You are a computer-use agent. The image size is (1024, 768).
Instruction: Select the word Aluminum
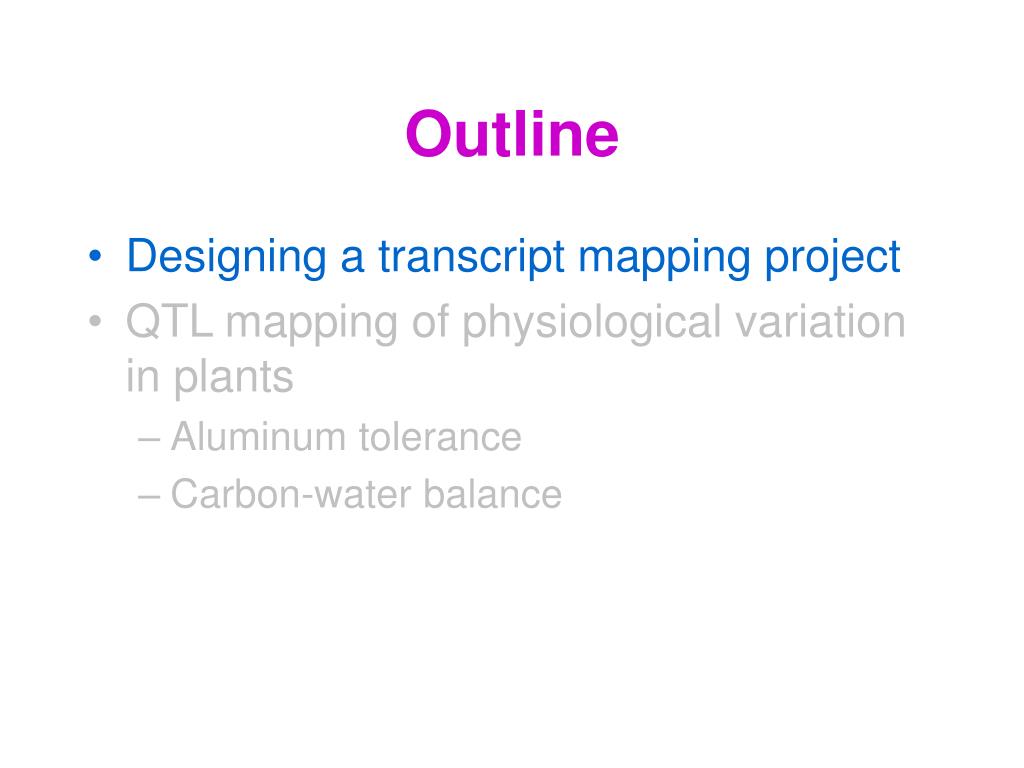[258, 436]
